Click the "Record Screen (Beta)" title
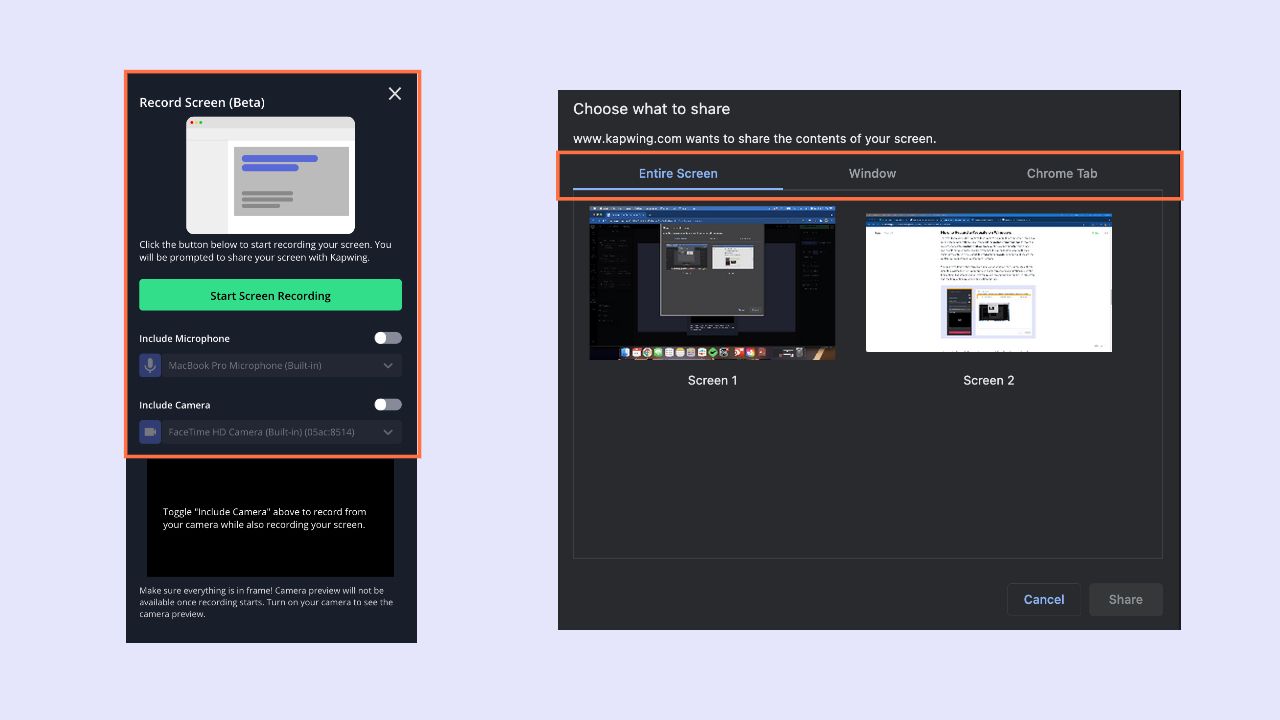The image size is (1280, 720). click(202, 103)
